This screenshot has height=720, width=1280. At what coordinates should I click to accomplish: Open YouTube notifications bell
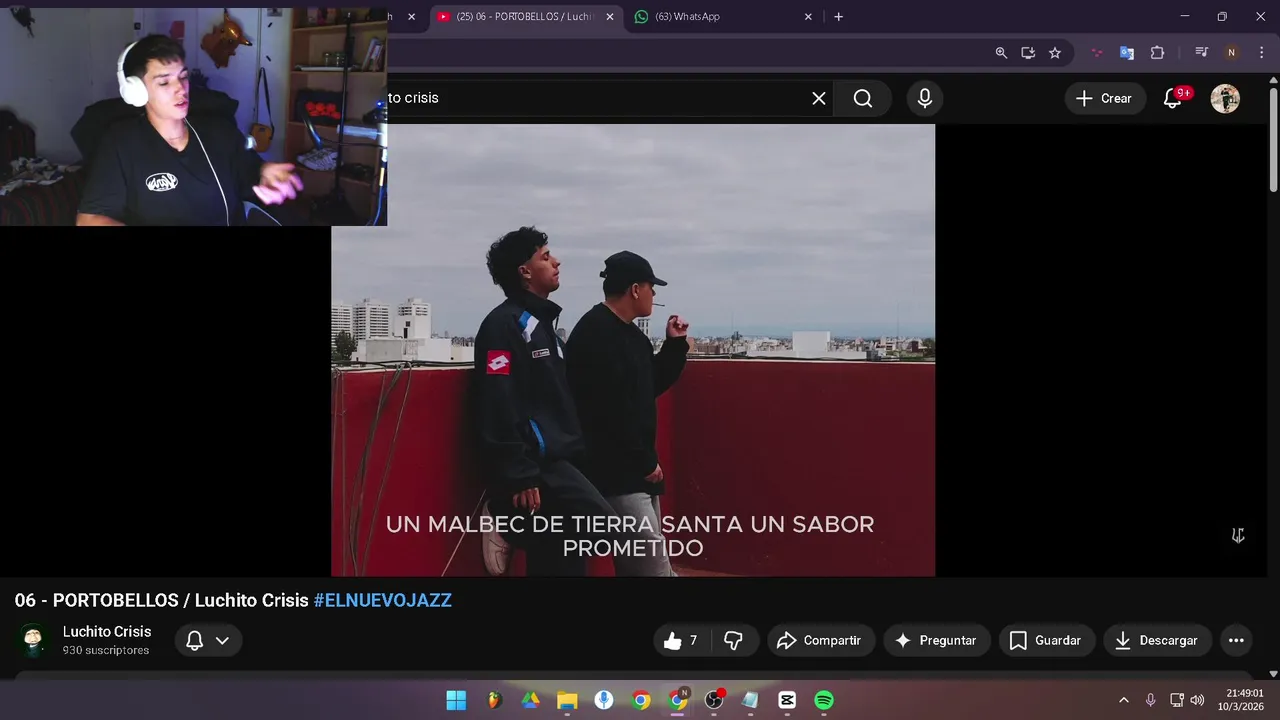(1174, 98)
